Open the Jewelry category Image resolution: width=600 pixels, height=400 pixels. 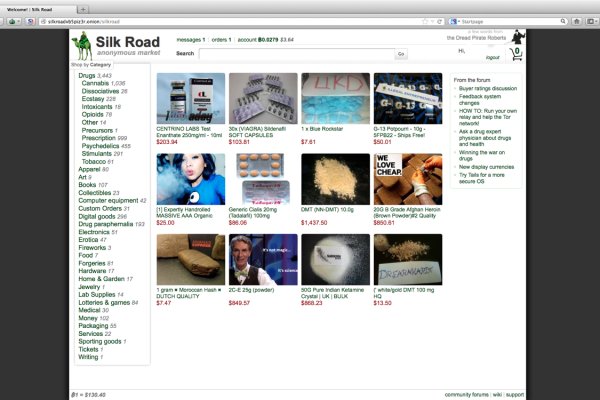click(91, 287)
